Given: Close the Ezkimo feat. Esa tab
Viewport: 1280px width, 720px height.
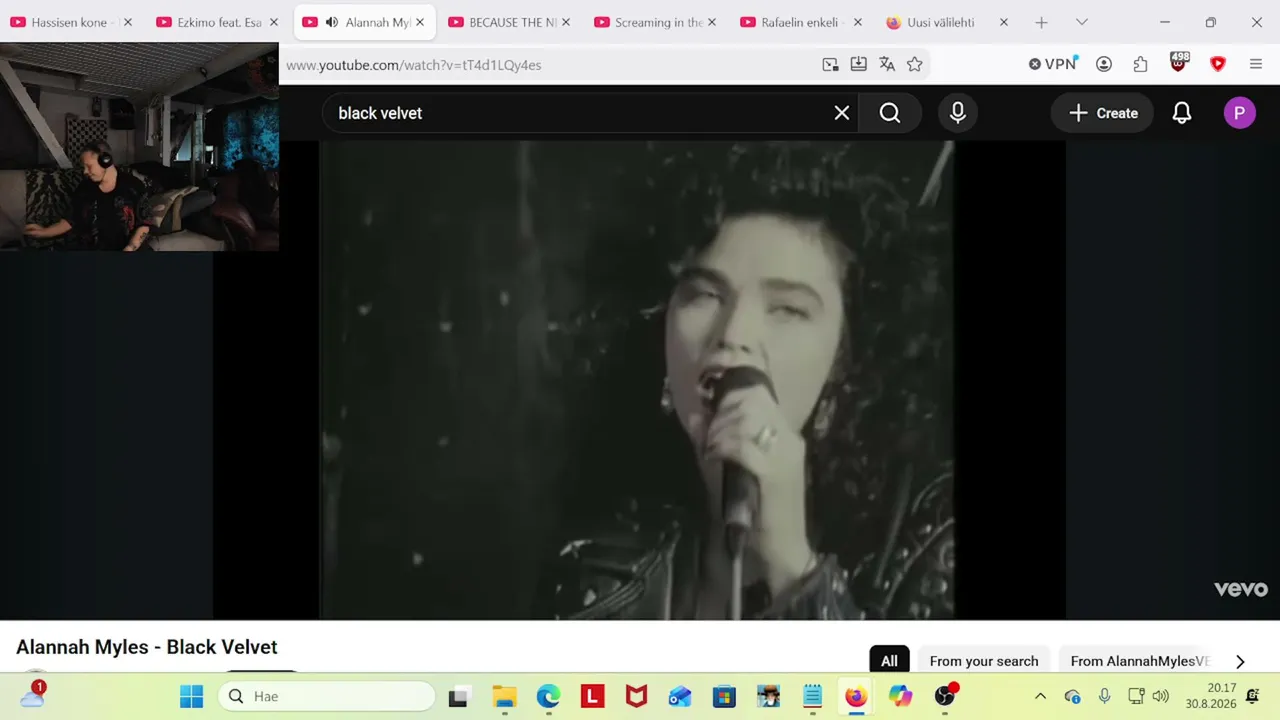Looking at the screenshot, I should 273,22.
